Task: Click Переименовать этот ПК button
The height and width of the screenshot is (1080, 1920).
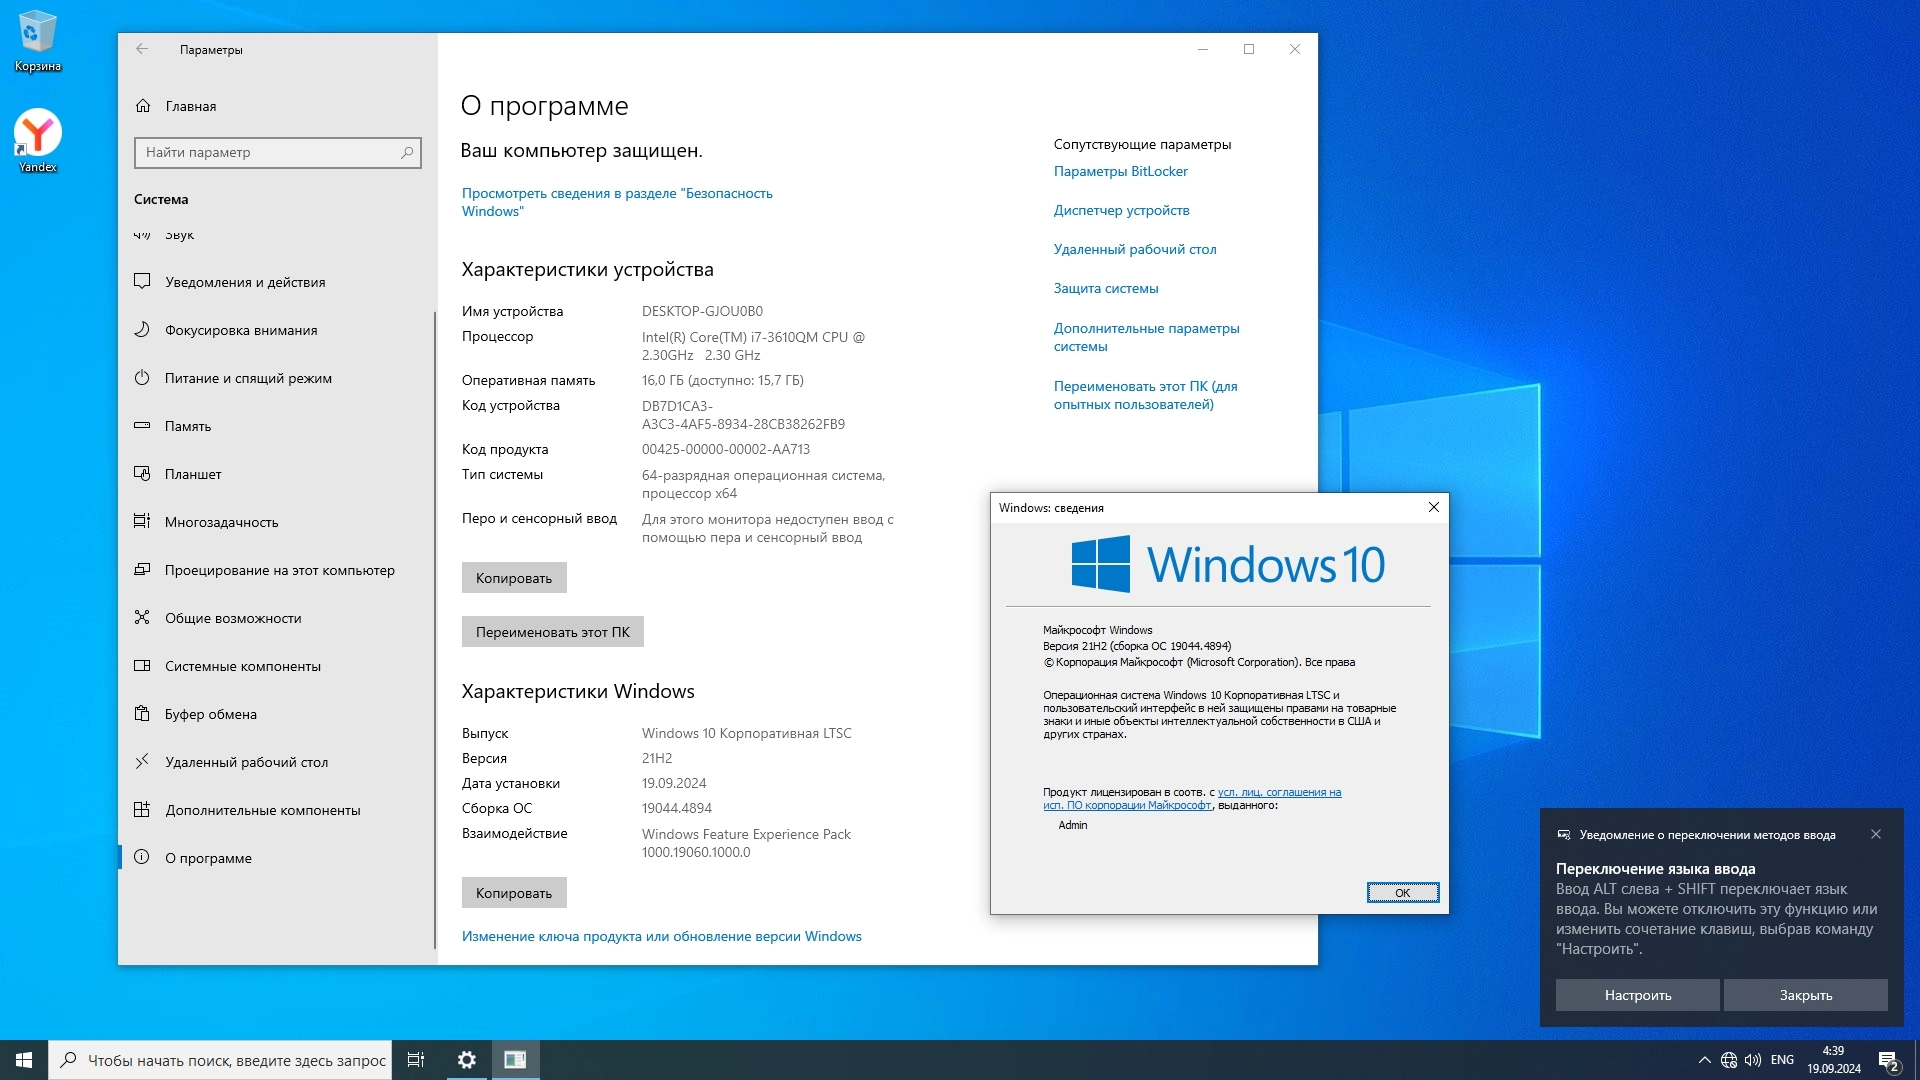Action: click(x=552, y=632)
